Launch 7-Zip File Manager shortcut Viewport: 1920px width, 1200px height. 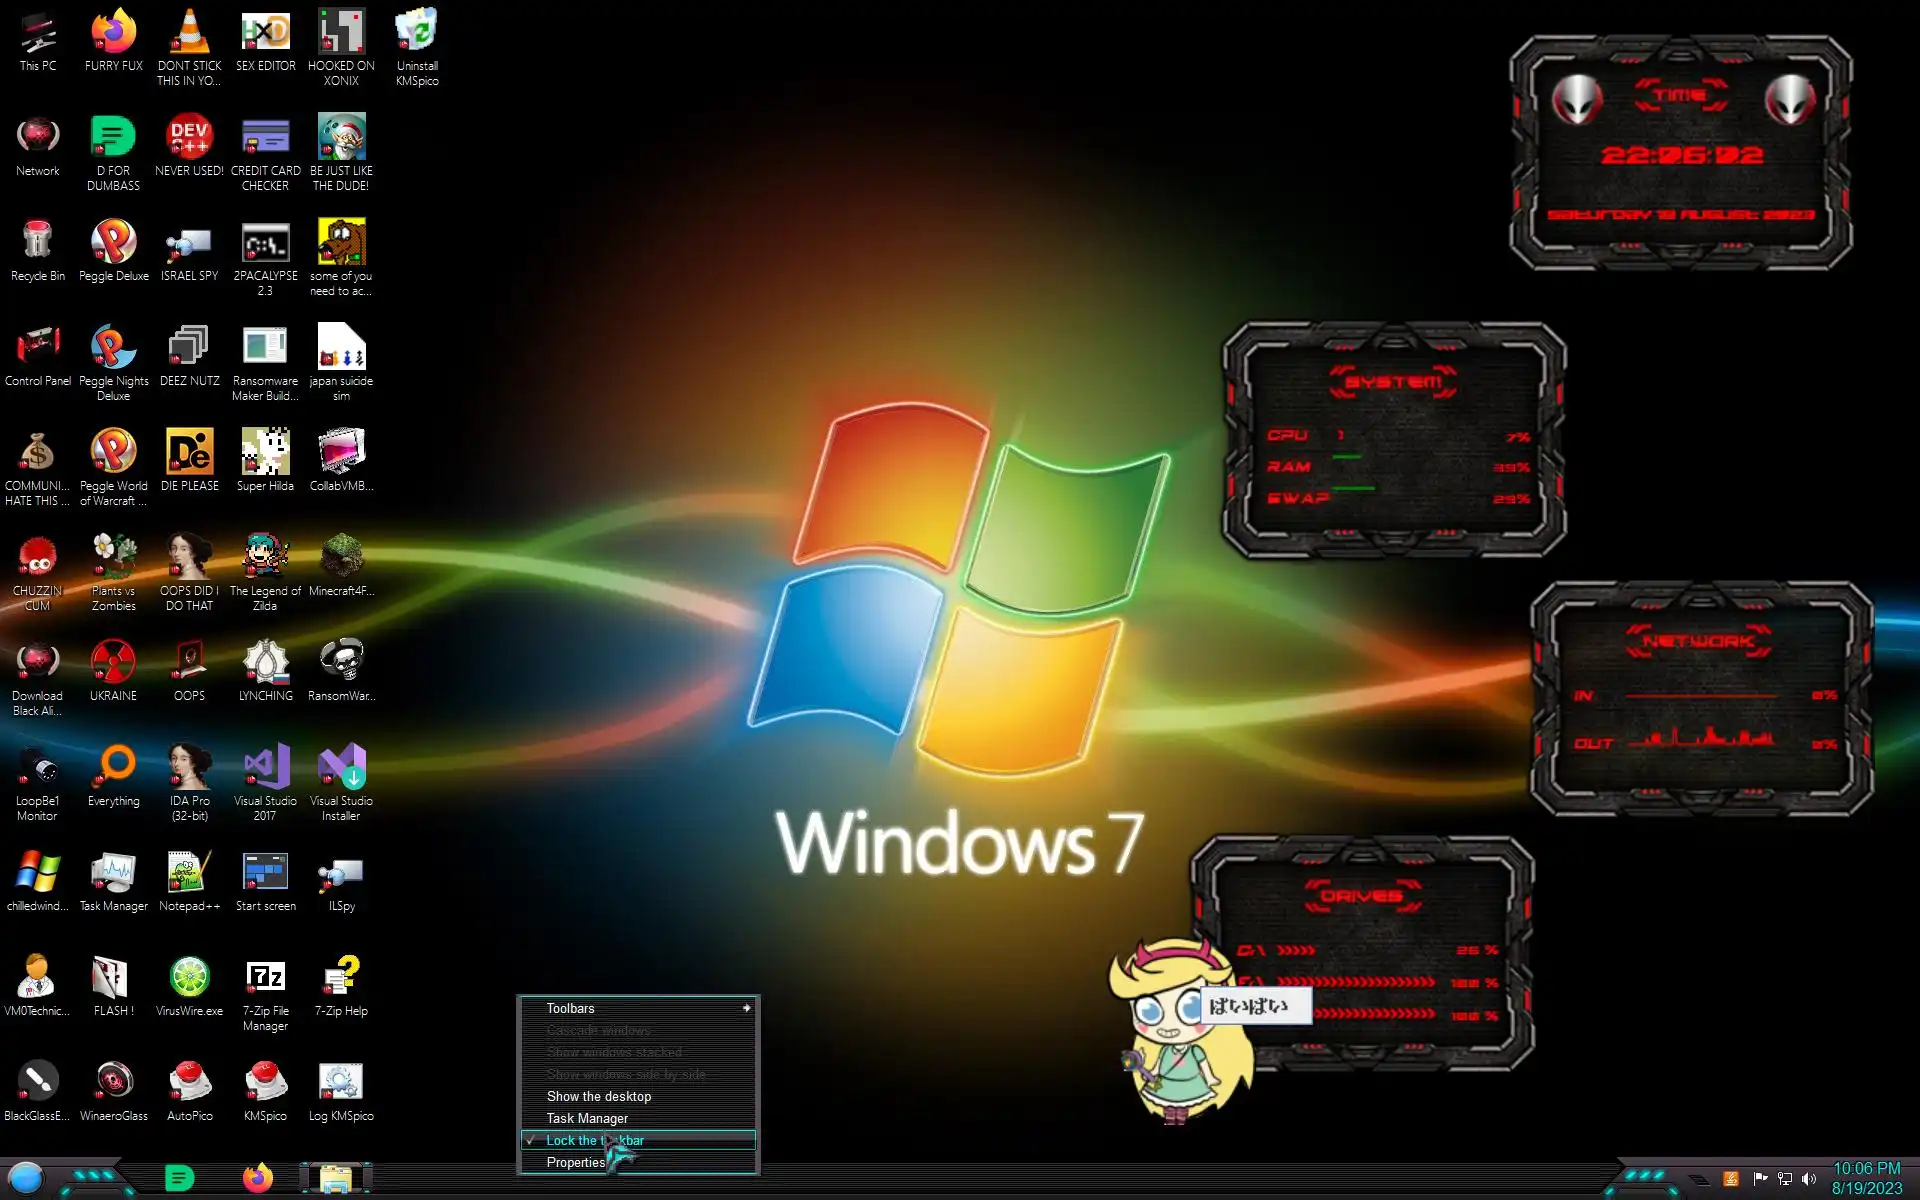265,978
